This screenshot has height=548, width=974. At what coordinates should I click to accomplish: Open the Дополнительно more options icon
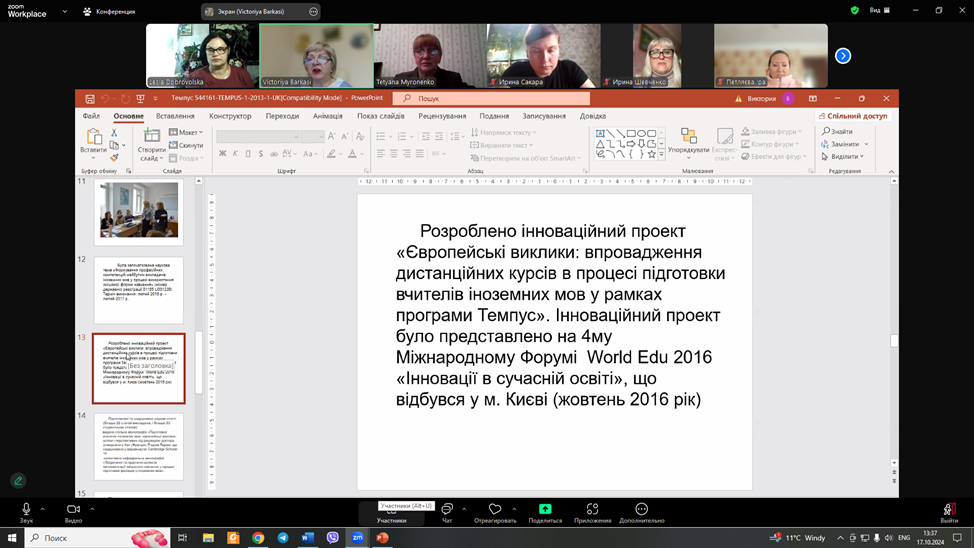click(x=641, y=510)
